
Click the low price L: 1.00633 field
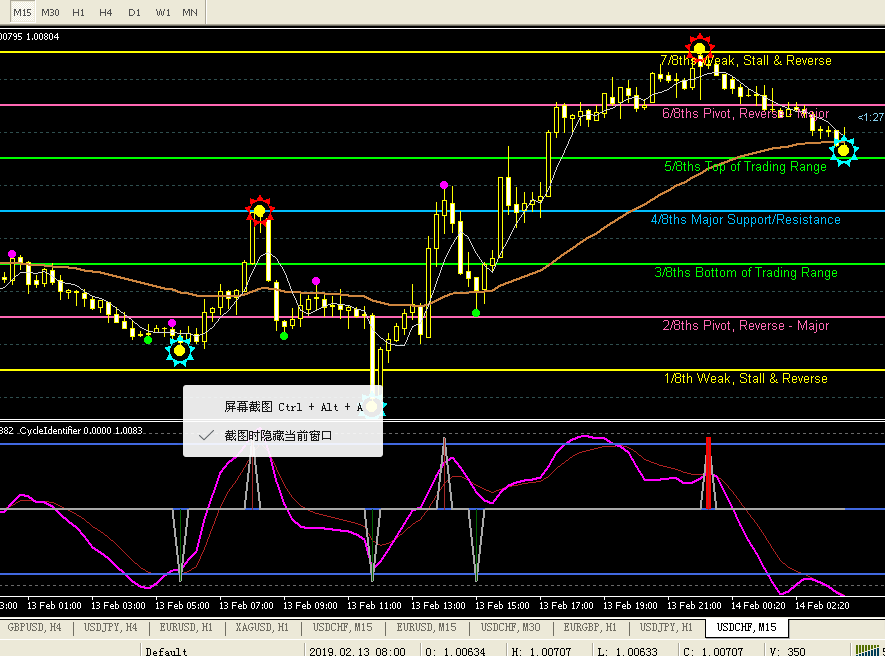pos(628,651)
